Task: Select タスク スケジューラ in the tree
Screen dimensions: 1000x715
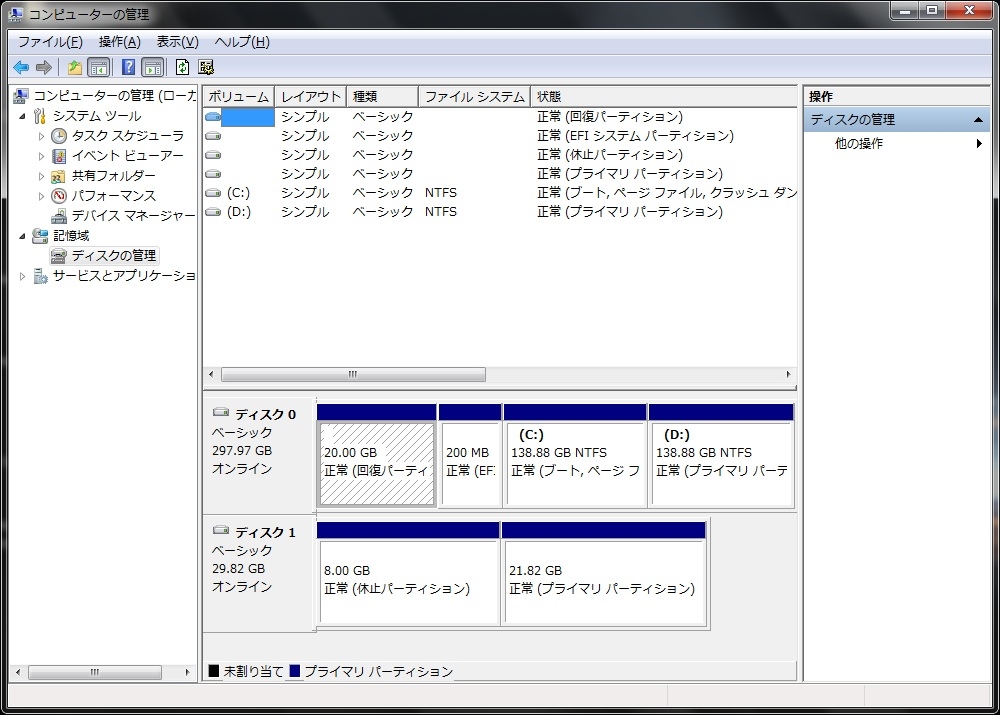Action: coord(127,136)
